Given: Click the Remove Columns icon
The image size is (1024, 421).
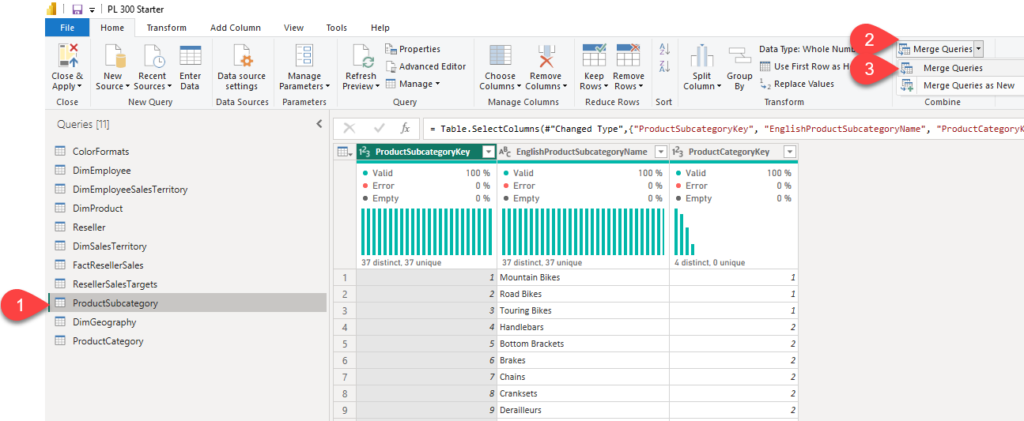Looking at the screenshot, I should pyautogui.click(x=546, y=56).
